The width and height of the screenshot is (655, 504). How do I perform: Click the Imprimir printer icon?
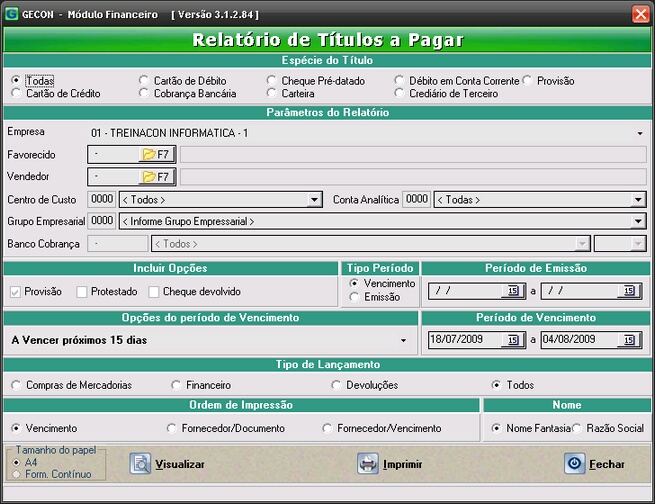coord(368,464)
